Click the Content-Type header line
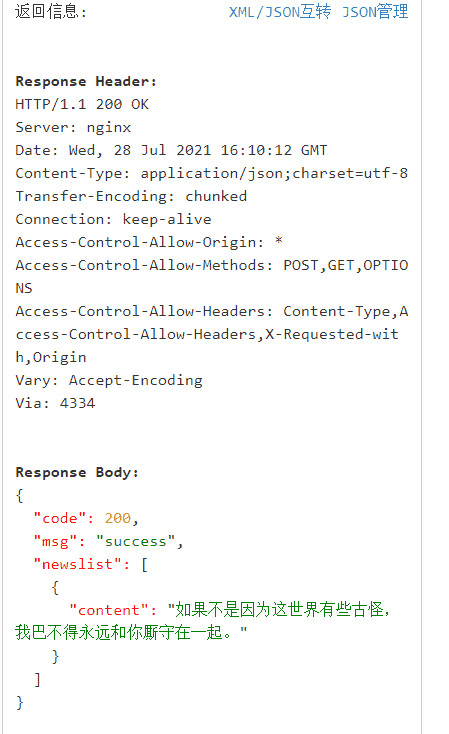Screen dimensions: 449x734 212,173
